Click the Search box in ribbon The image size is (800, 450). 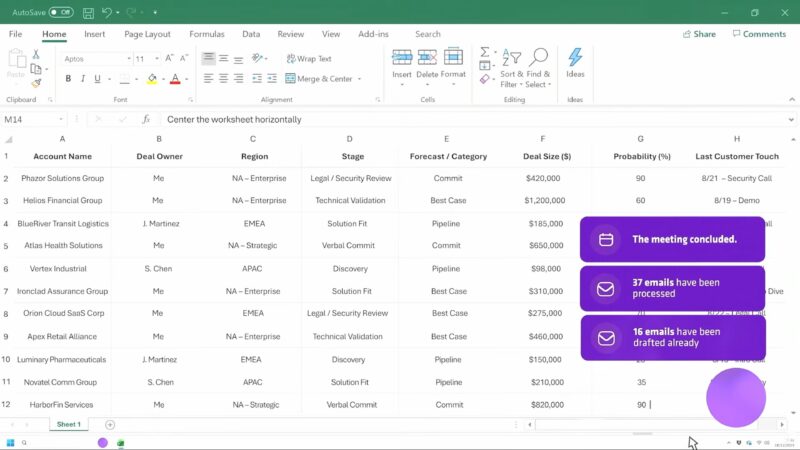tap(428, 34)
